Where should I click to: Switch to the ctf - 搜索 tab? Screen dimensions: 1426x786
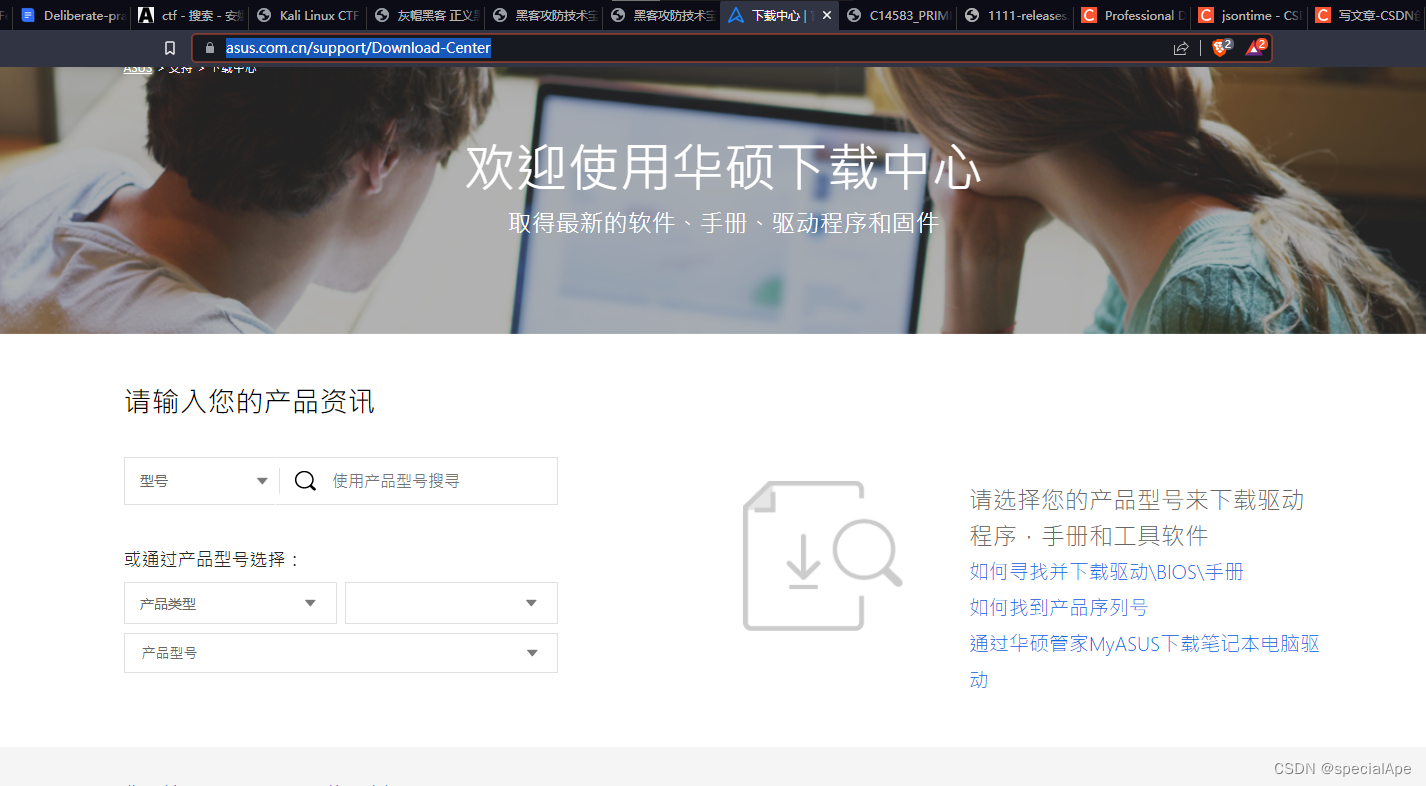tap(190, 16)
